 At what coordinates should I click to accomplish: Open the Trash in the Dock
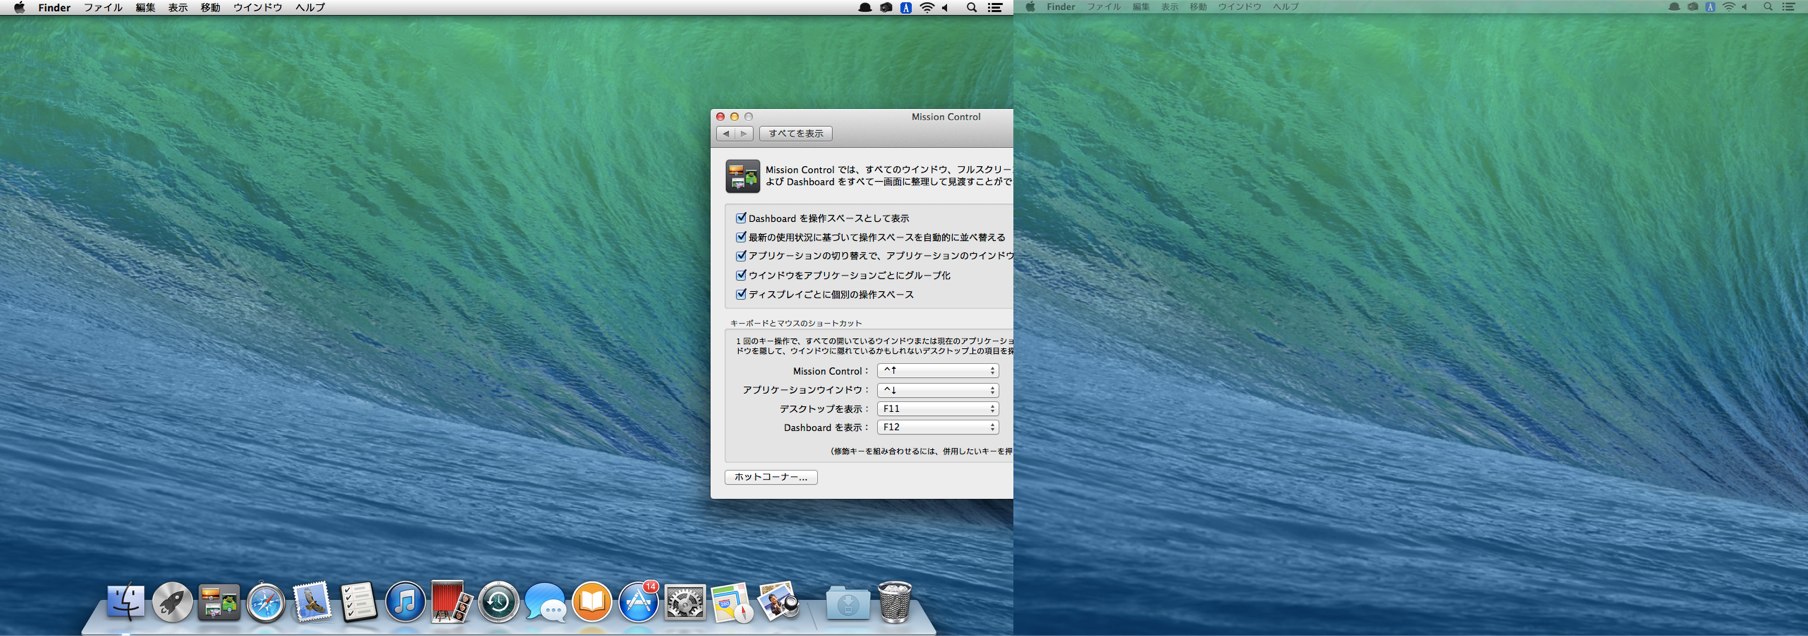[x=895, y=602]
